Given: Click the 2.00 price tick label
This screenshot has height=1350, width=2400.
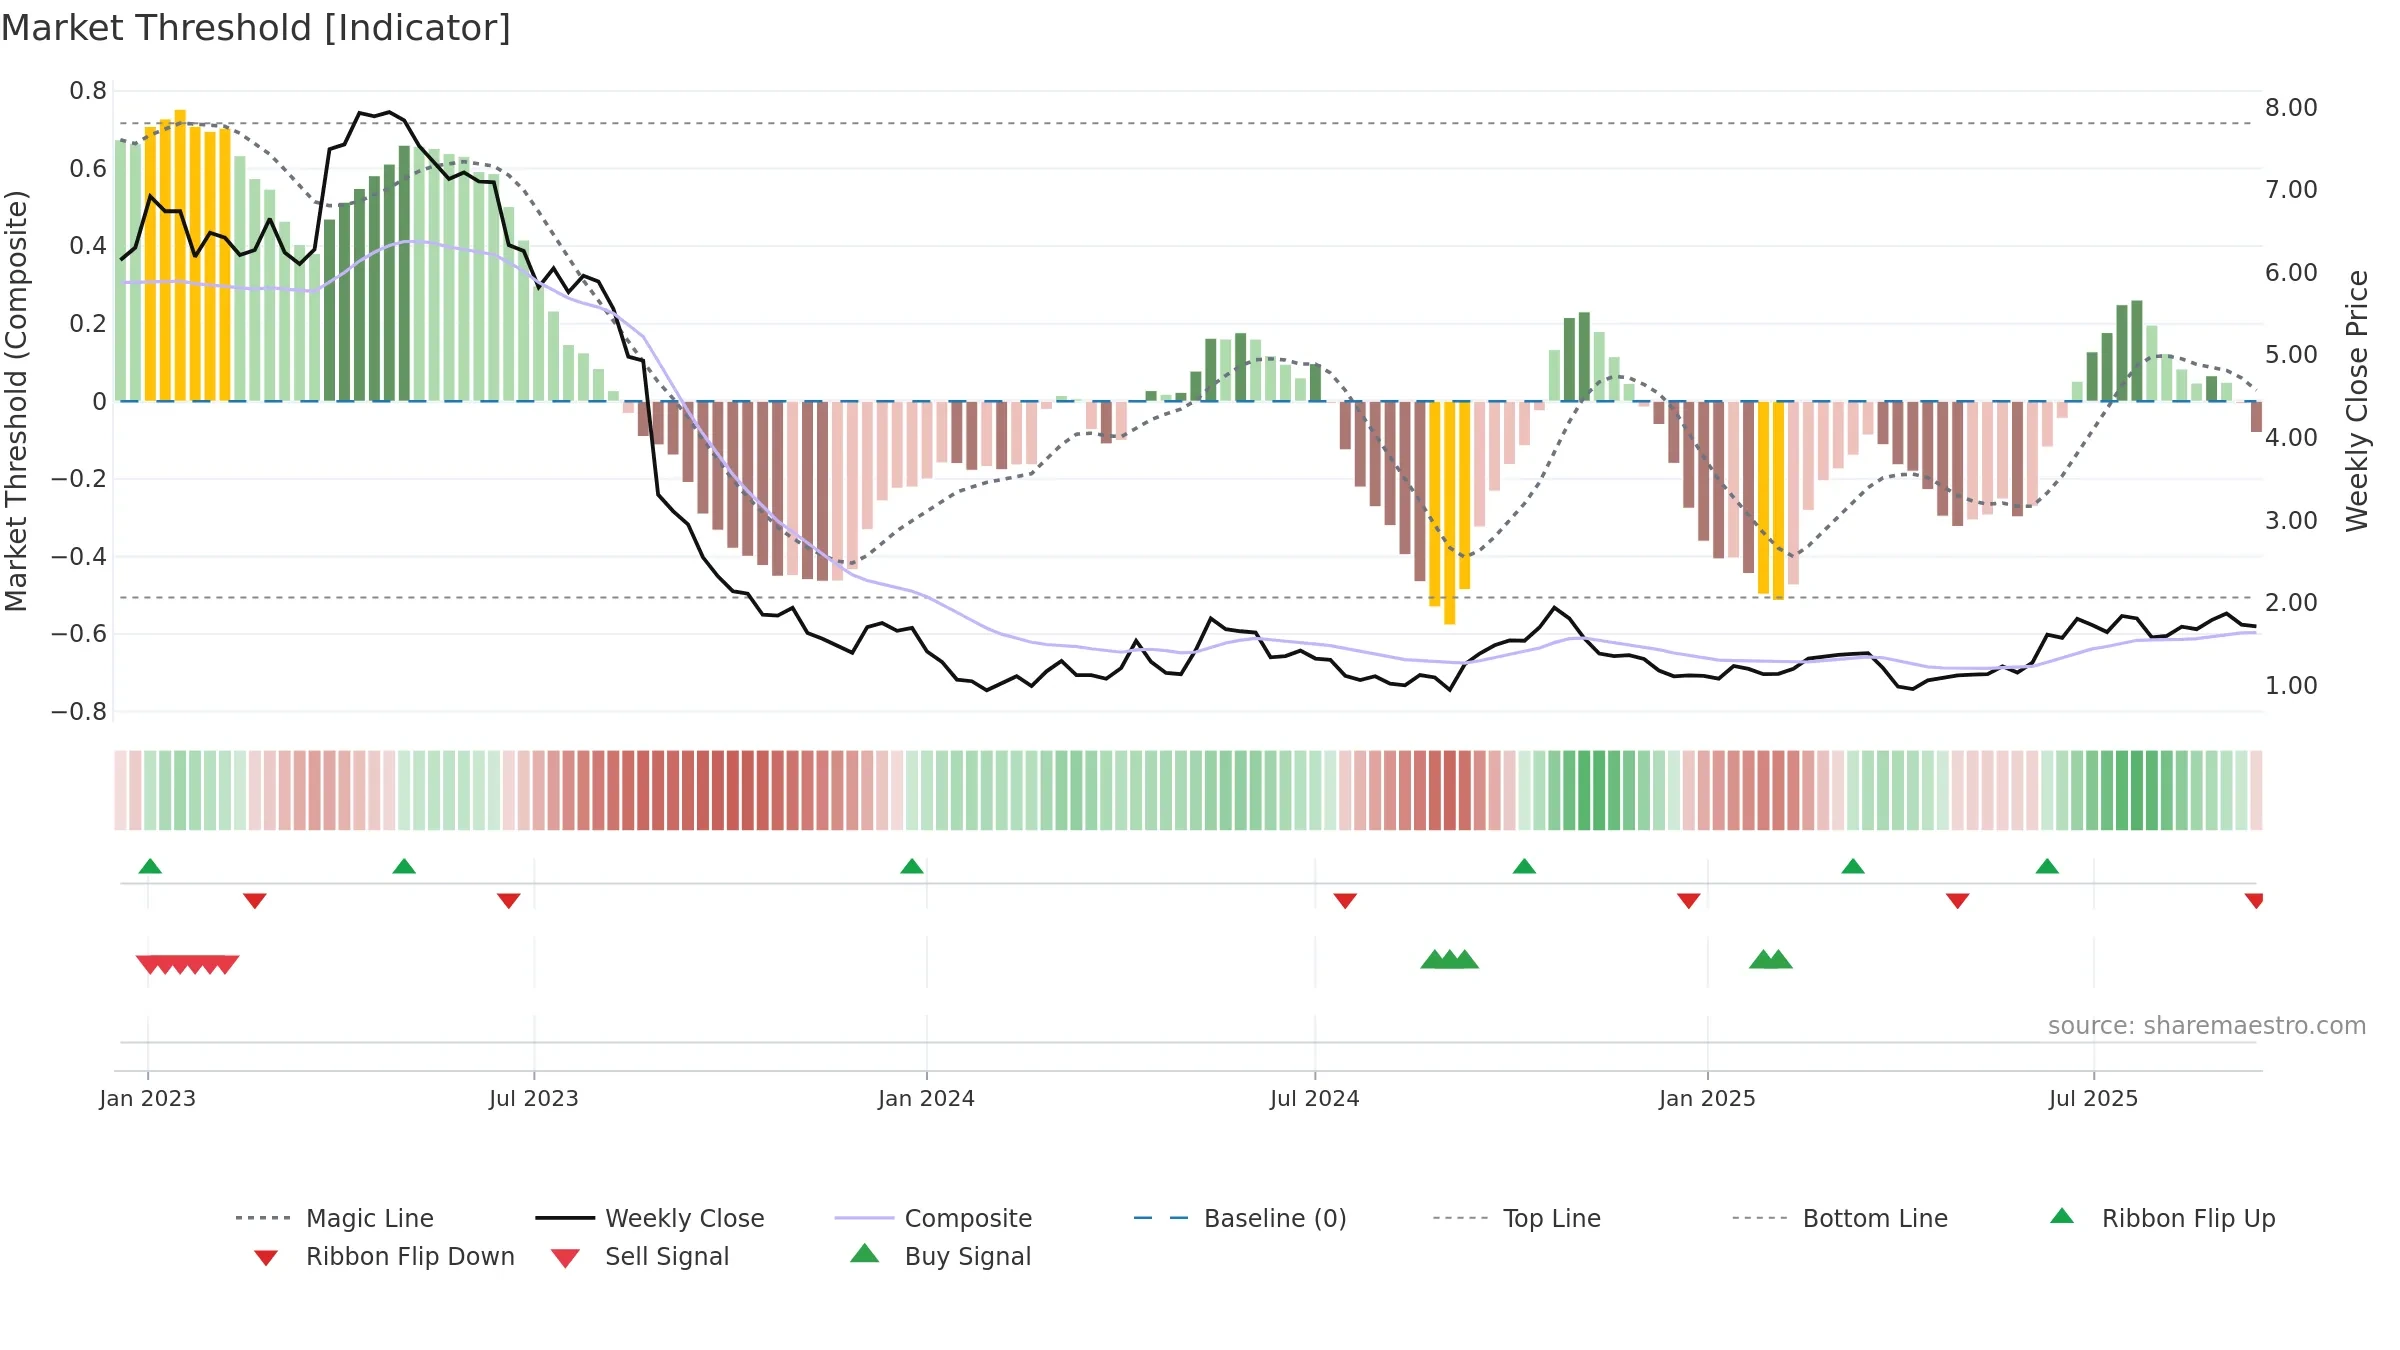Looking at the screenshot, I should 2291,602.
